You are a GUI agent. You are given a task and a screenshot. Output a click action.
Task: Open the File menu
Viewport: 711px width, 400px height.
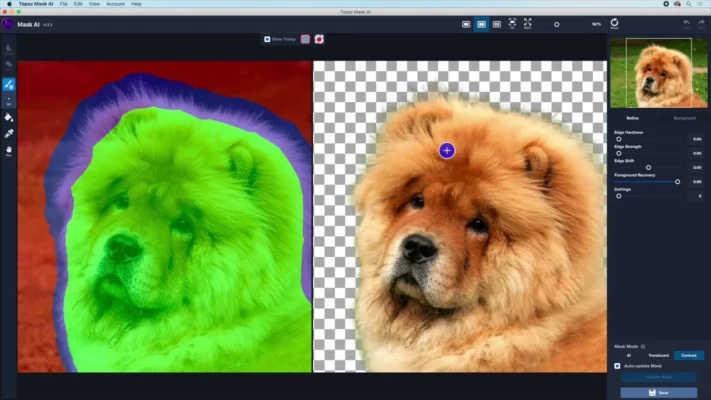coord(63,4)
